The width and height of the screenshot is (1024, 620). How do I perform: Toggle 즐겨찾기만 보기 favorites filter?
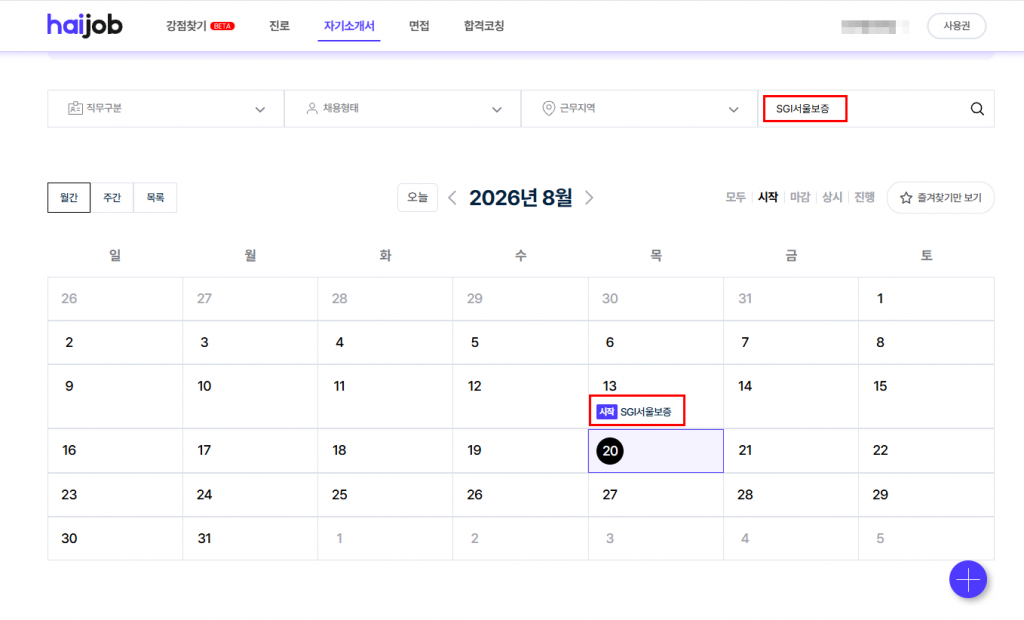point(940,197)
